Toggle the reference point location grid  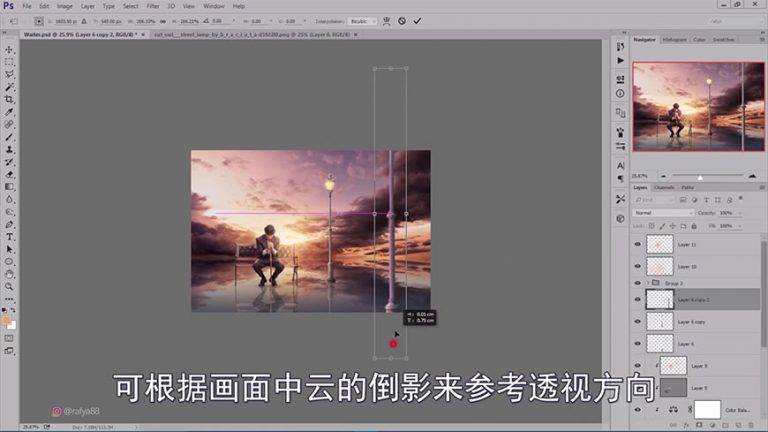(x=39, y=21)
